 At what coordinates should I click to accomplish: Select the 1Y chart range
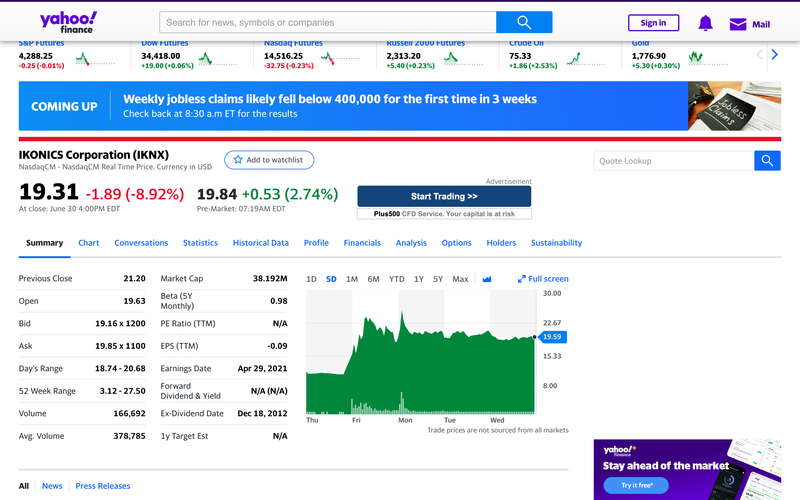point(419,279)
